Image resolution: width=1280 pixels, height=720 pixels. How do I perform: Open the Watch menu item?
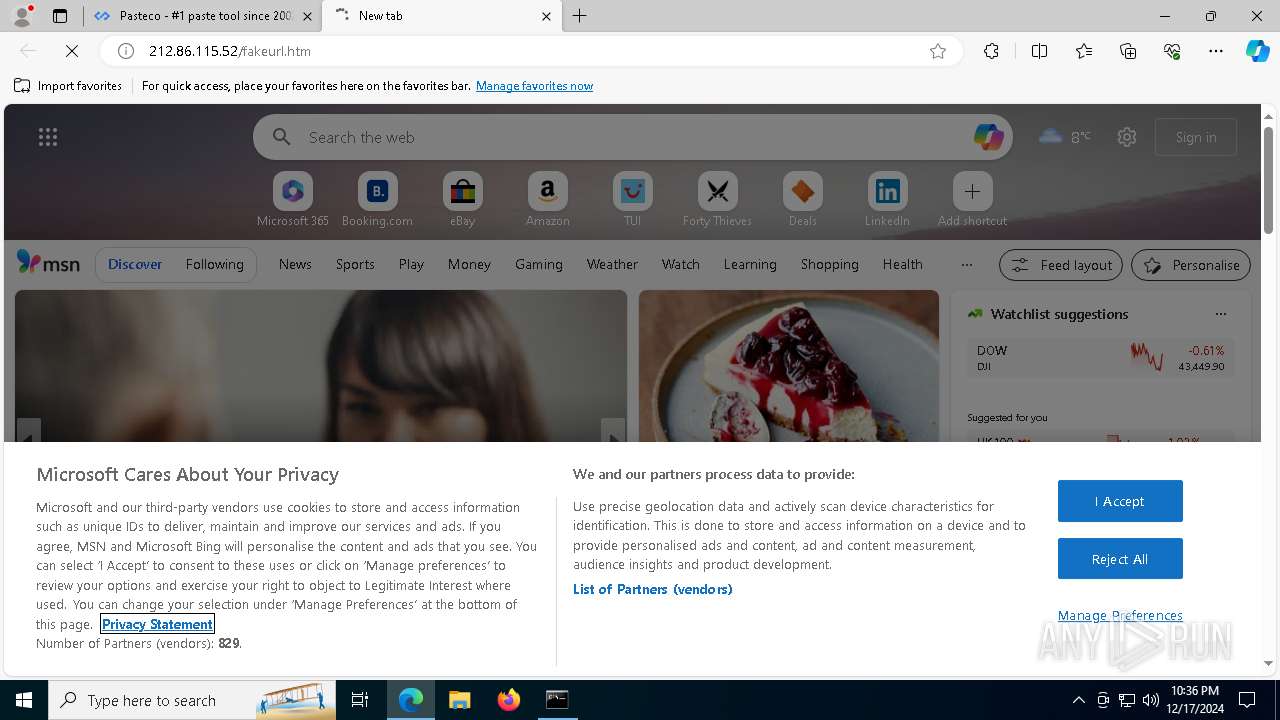pos(681,264)
